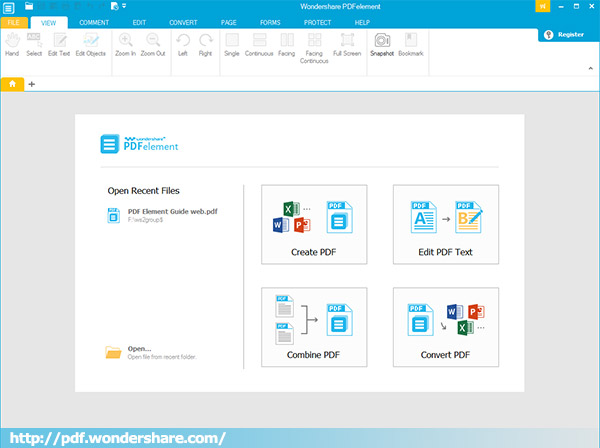Click the Home tab icon

pos(12,84)
